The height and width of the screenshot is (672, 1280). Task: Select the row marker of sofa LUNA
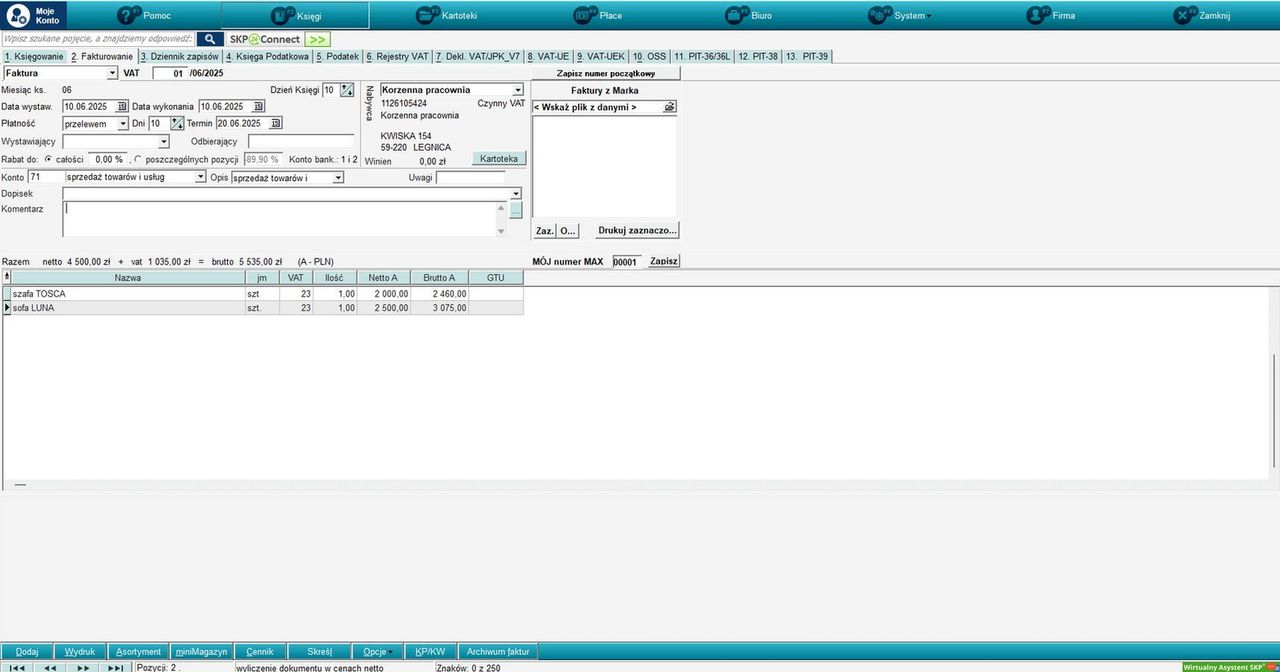pyautogui.click(x=6, y=308)
